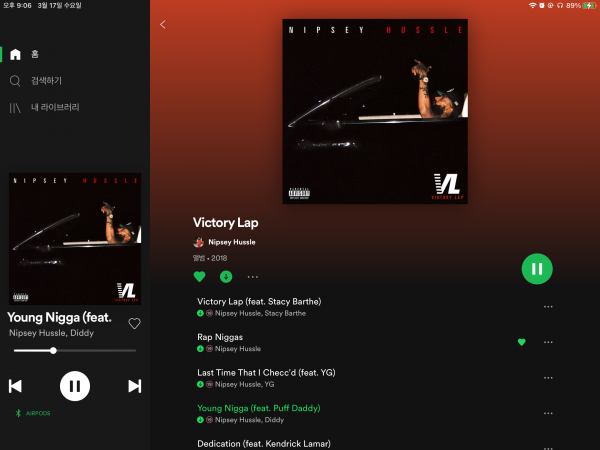Image resolution: width=600 pixels, height=450 pixels.
Task: Open the library bookshelf icon
Action: [x=15, y=108]
